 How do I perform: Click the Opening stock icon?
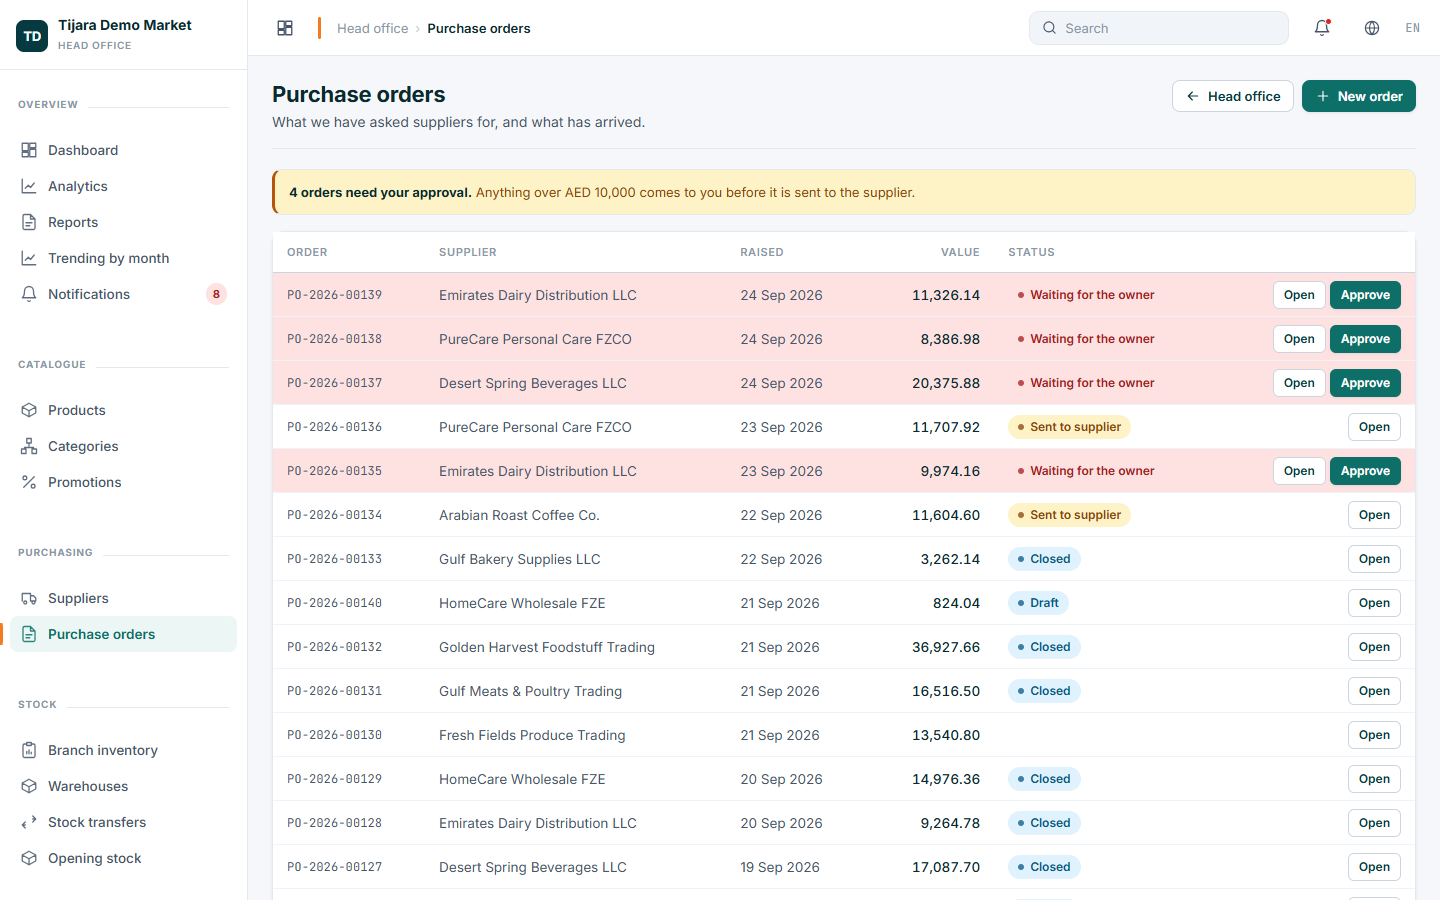tap(29, 858)
